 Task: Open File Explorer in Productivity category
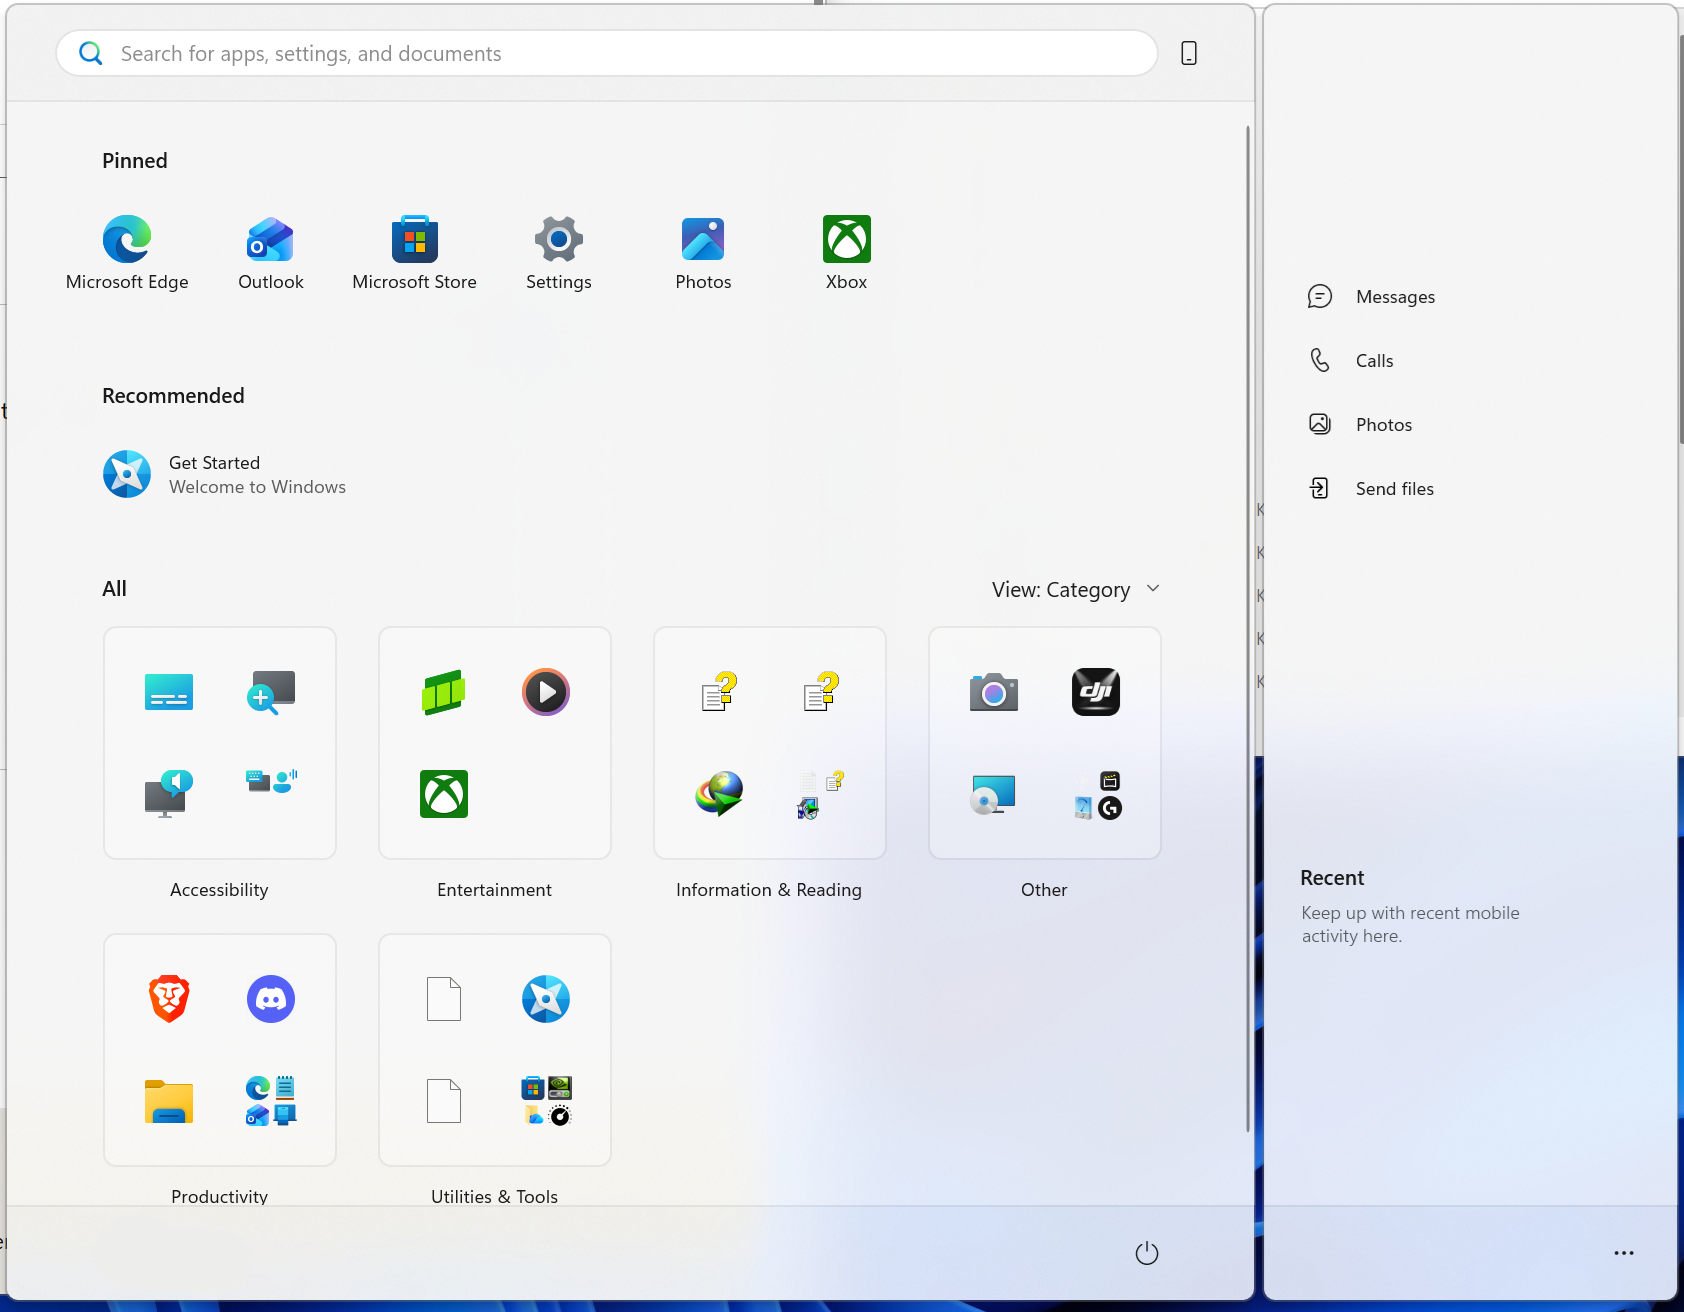169,1101
